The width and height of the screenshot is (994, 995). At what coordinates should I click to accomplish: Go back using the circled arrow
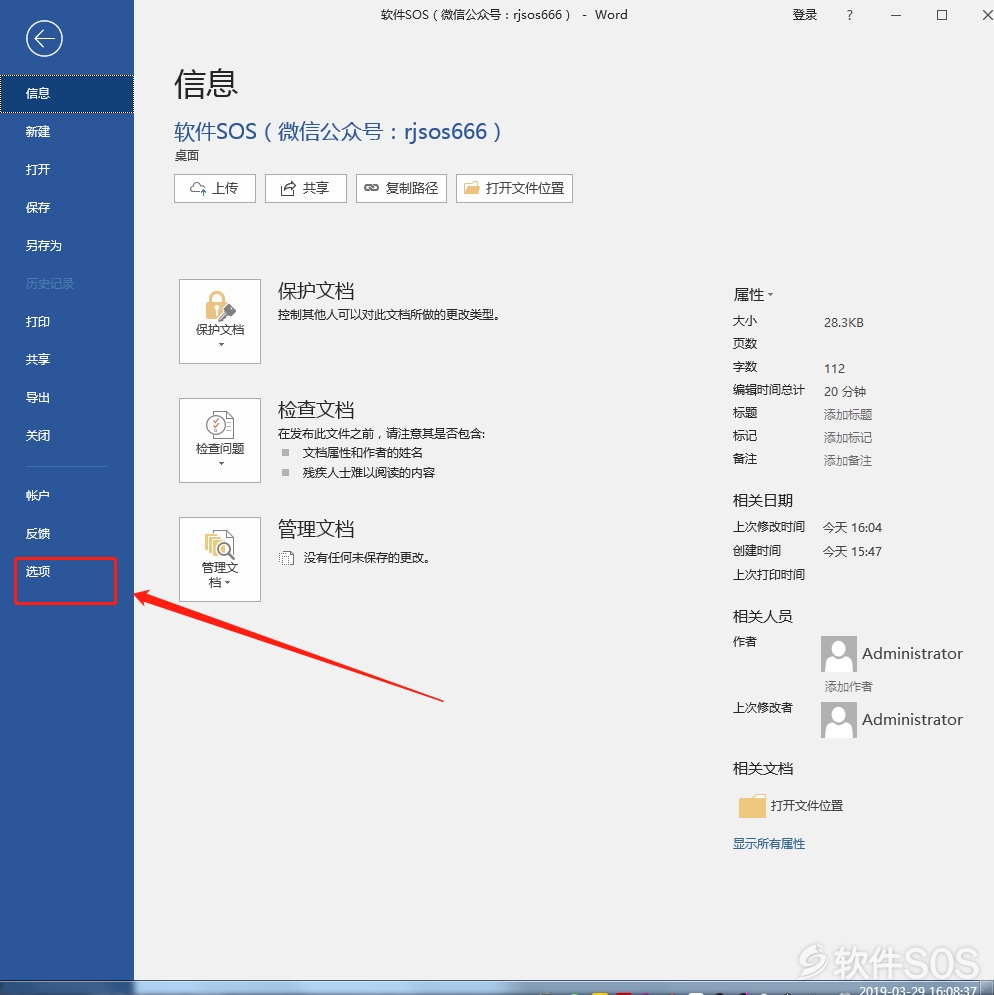(x=44, y=39)
